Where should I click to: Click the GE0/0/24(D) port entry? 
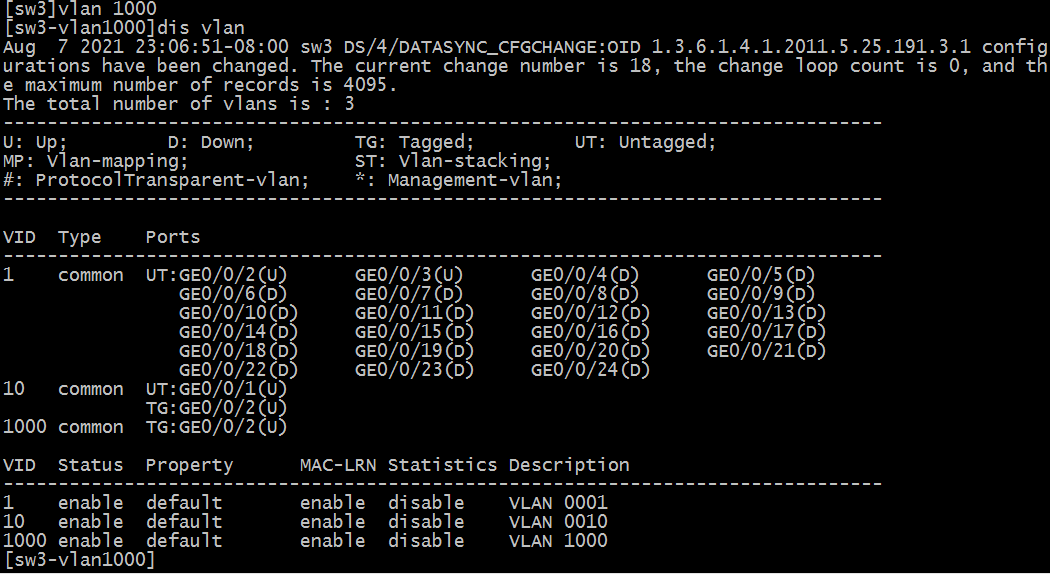click(x=590, y=370)
